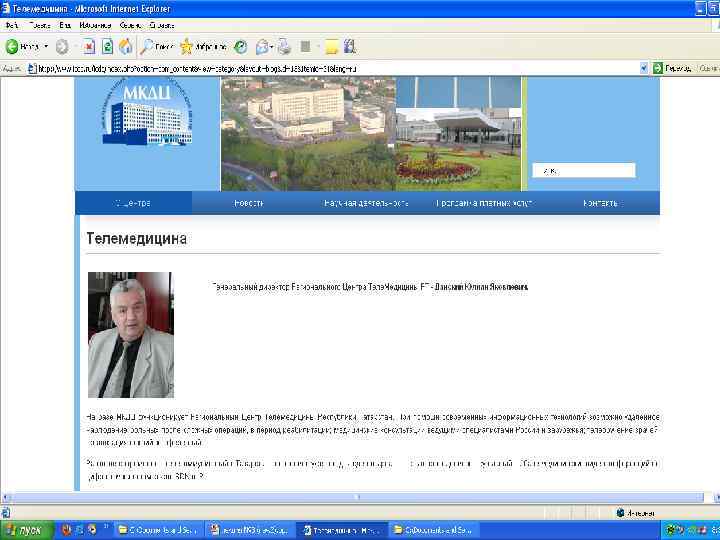Screen dimensions: 720x540
Task: Open the Справка menu
Action: pos(162,25)
